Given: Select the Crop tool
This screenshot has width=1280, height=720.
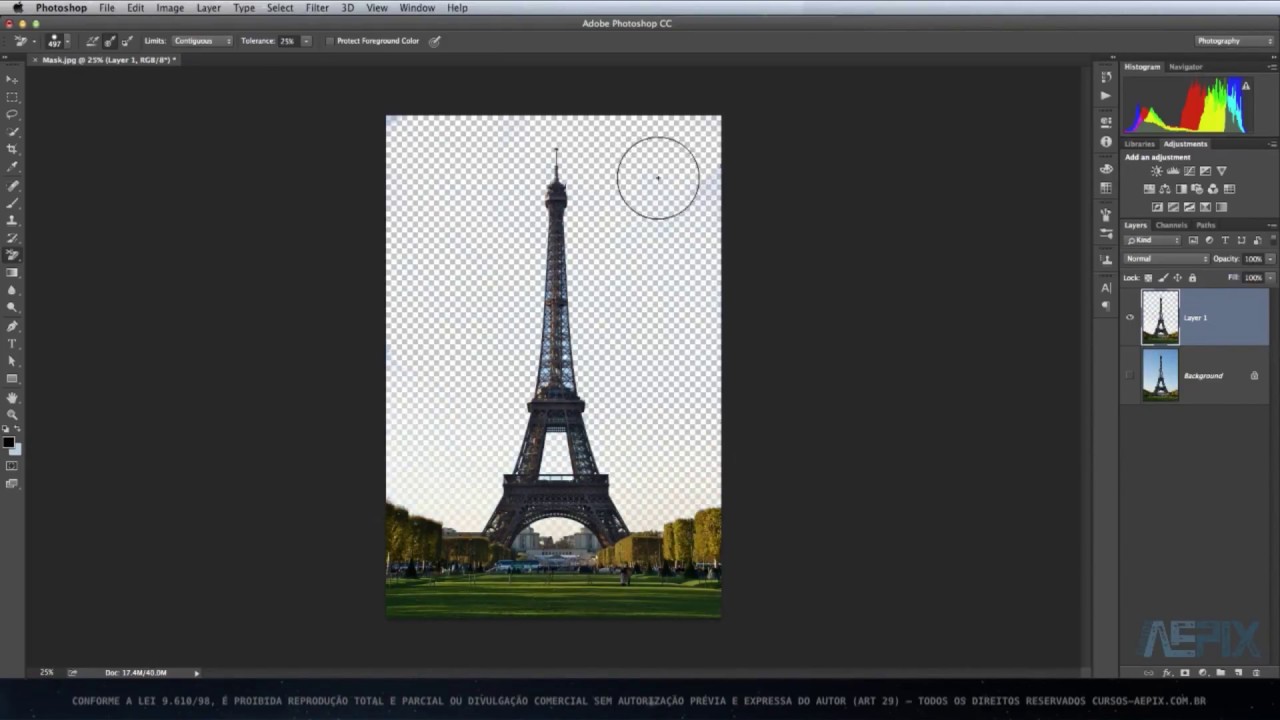Looking at the screenshot, I should (x=12, y=149).
